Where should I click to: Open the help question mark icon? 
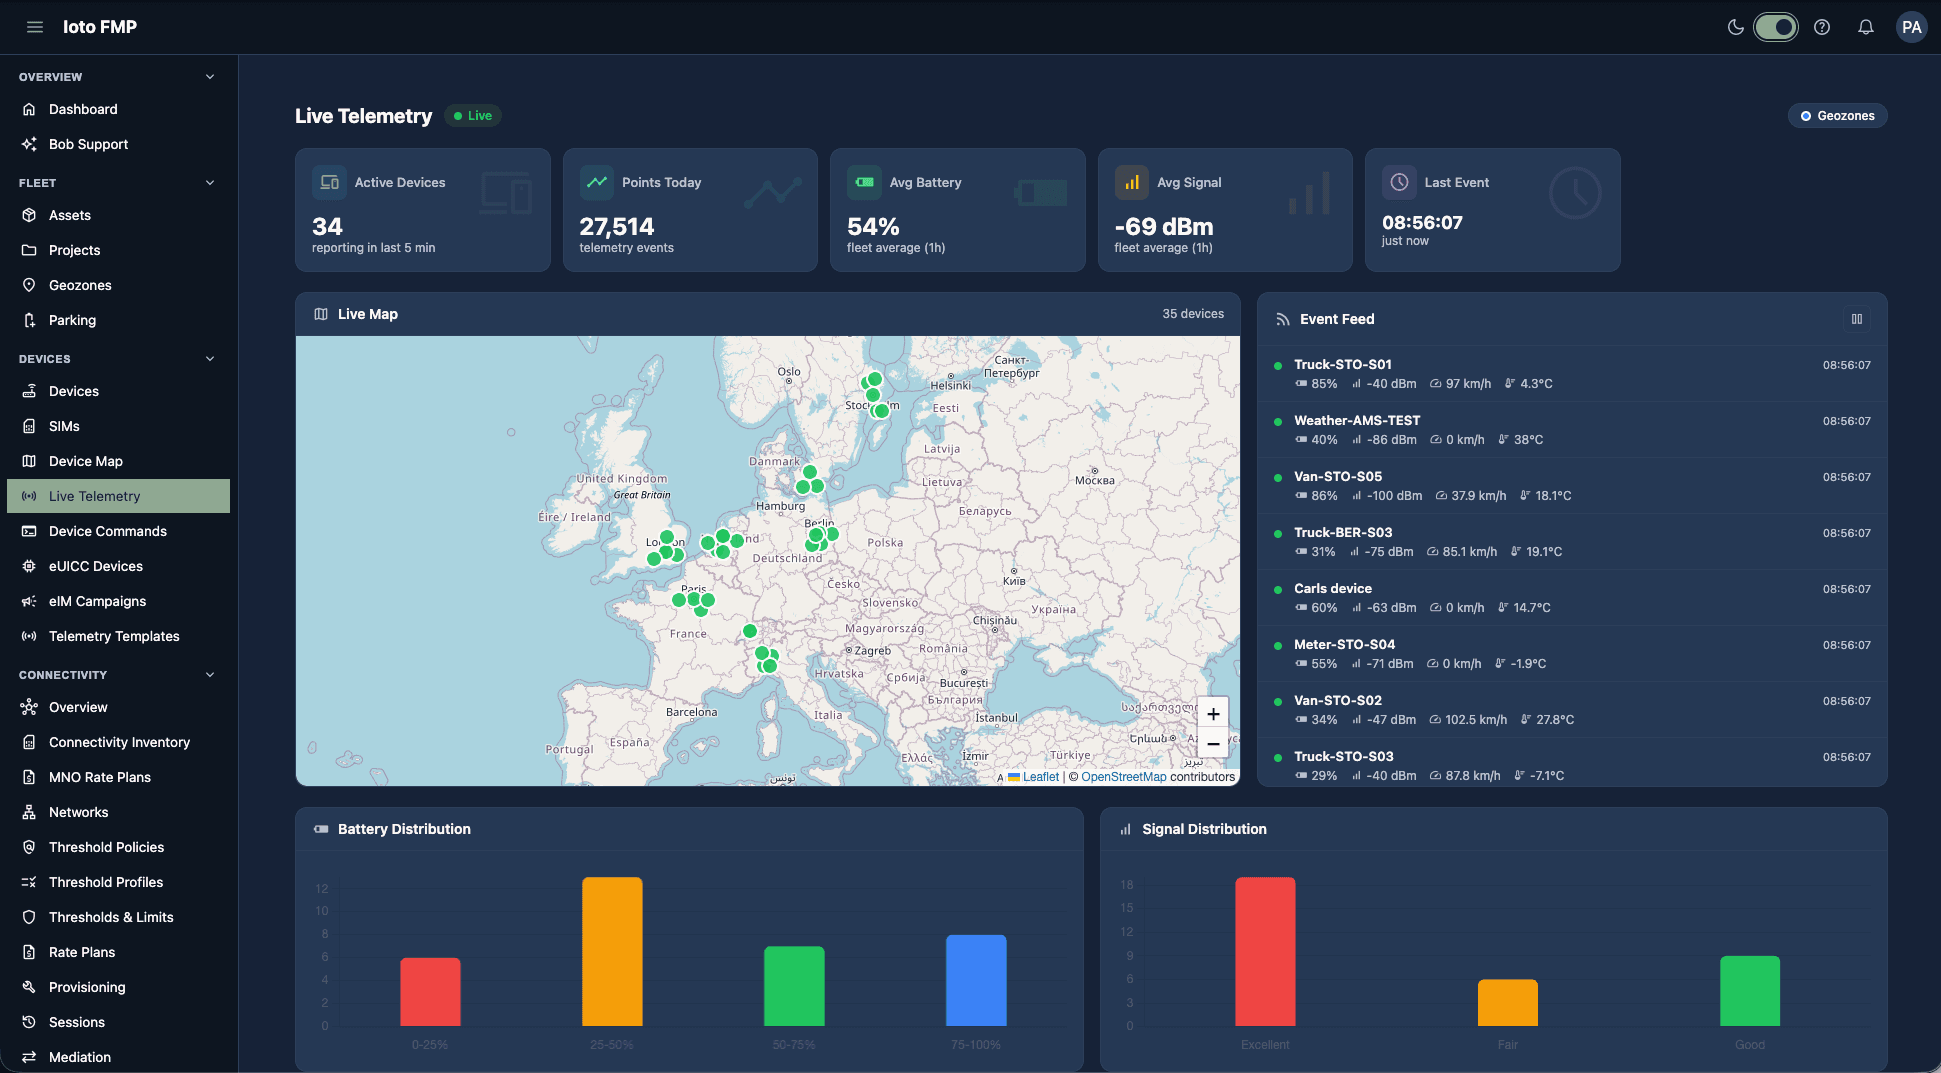click(1822, 27)
